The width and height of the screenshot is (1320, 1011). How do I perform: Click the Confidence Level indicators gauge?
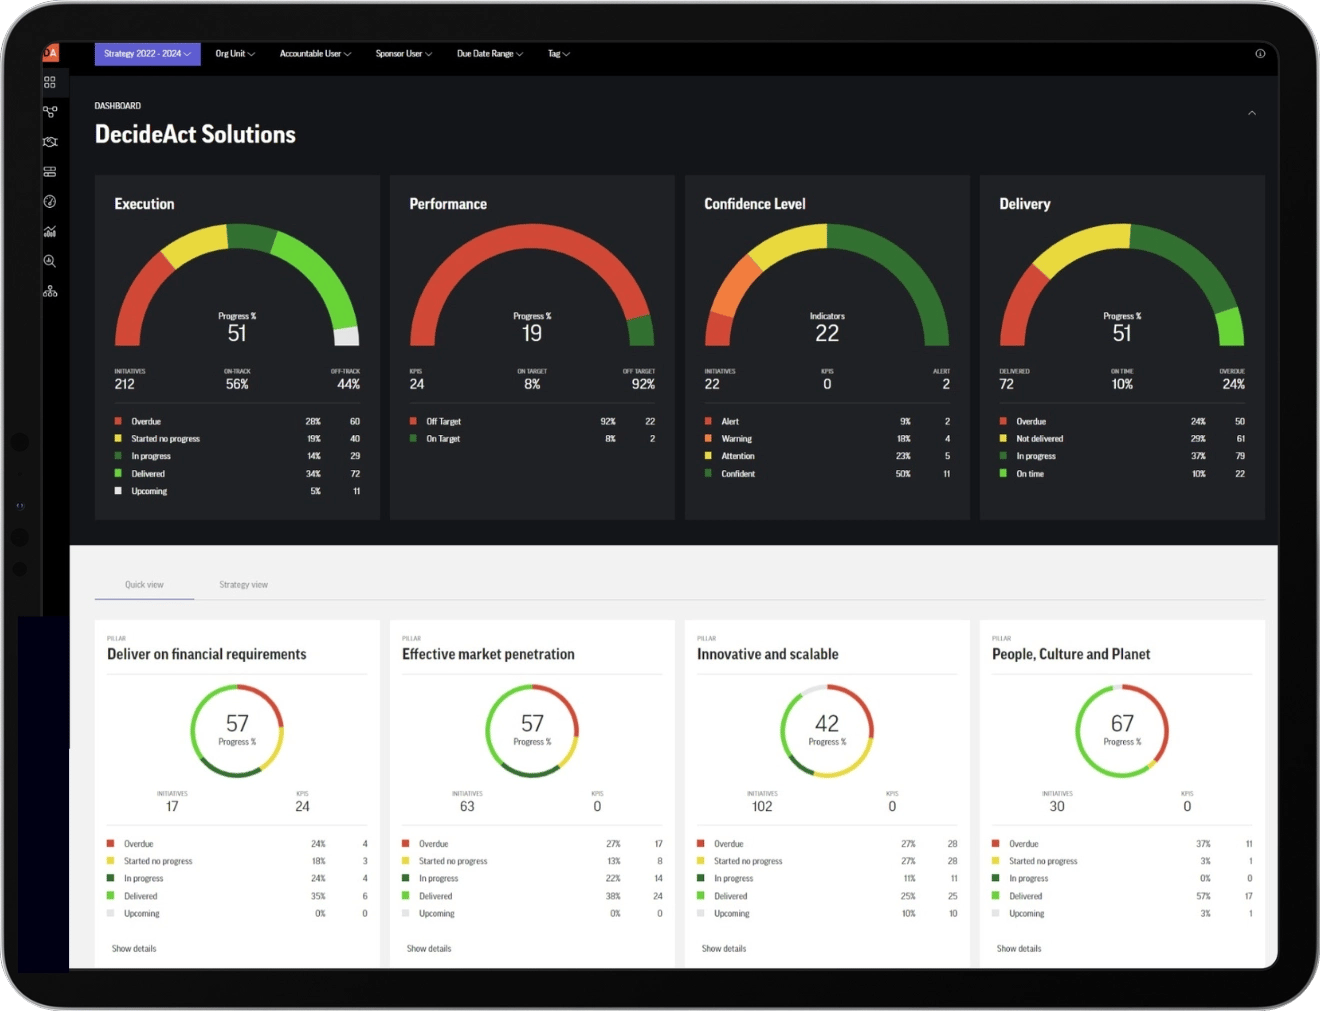(x=827, y=285)
